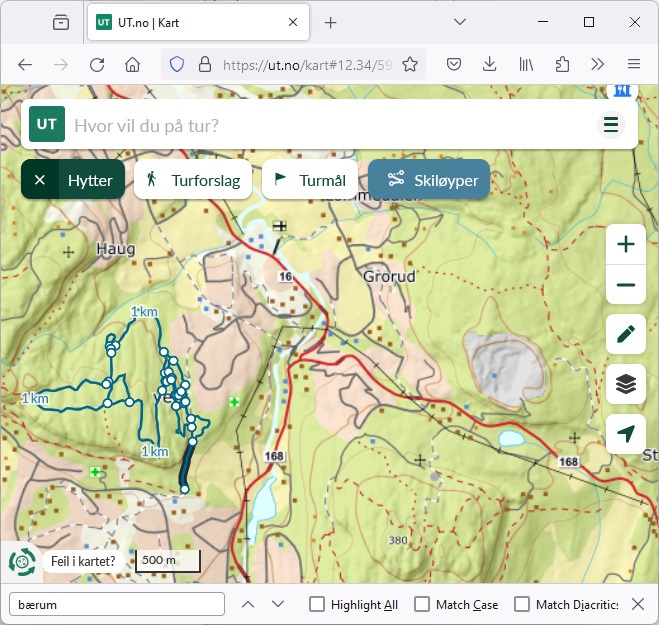Image resolution: width=659 pixels, height=625 pixels.
Task: Jump to next find result
Action: (x=278, y=604)
